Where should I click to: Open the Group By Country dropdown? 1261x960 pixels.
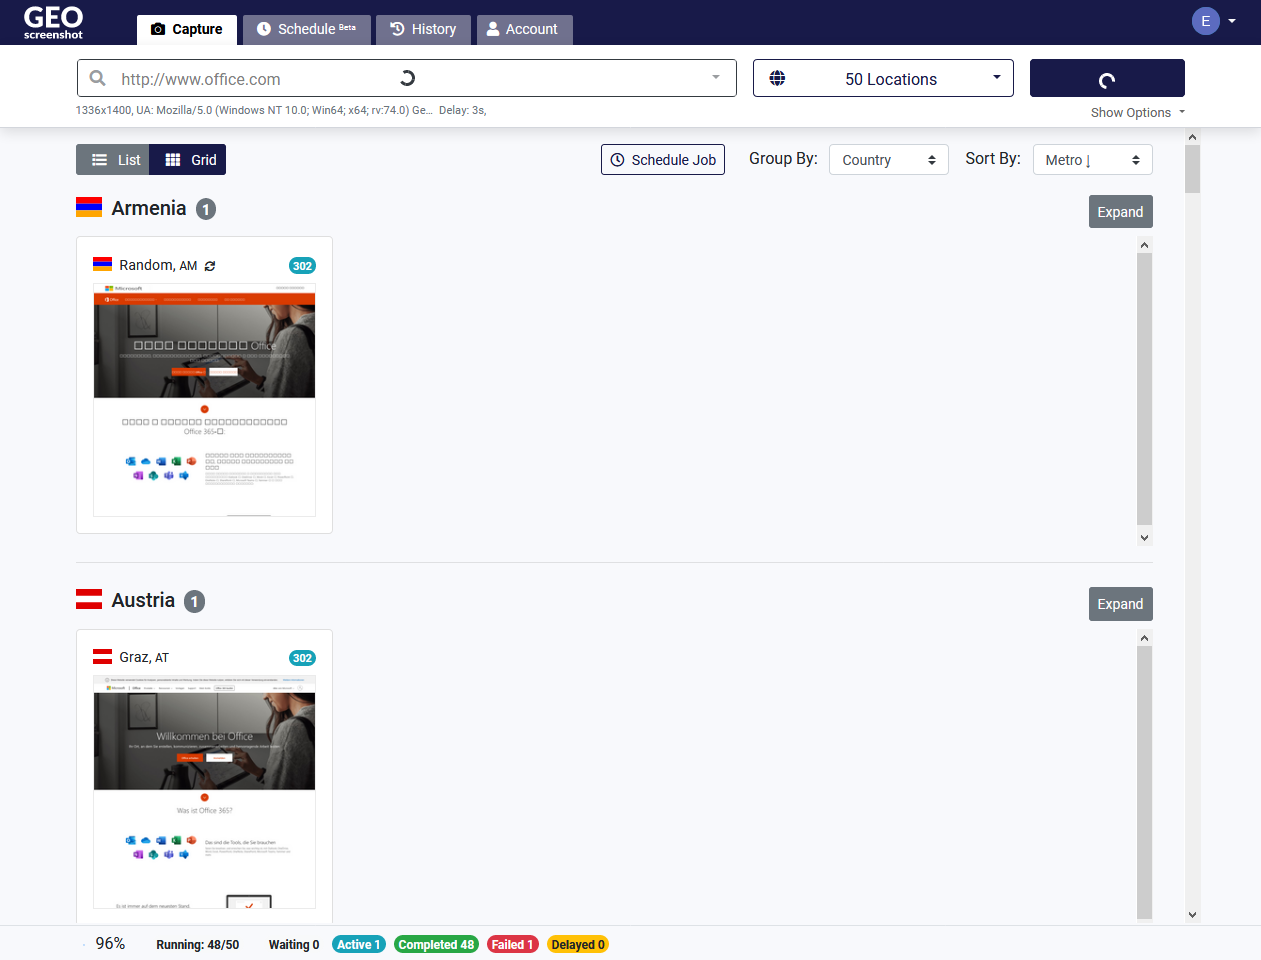click(x=888, y=159)
